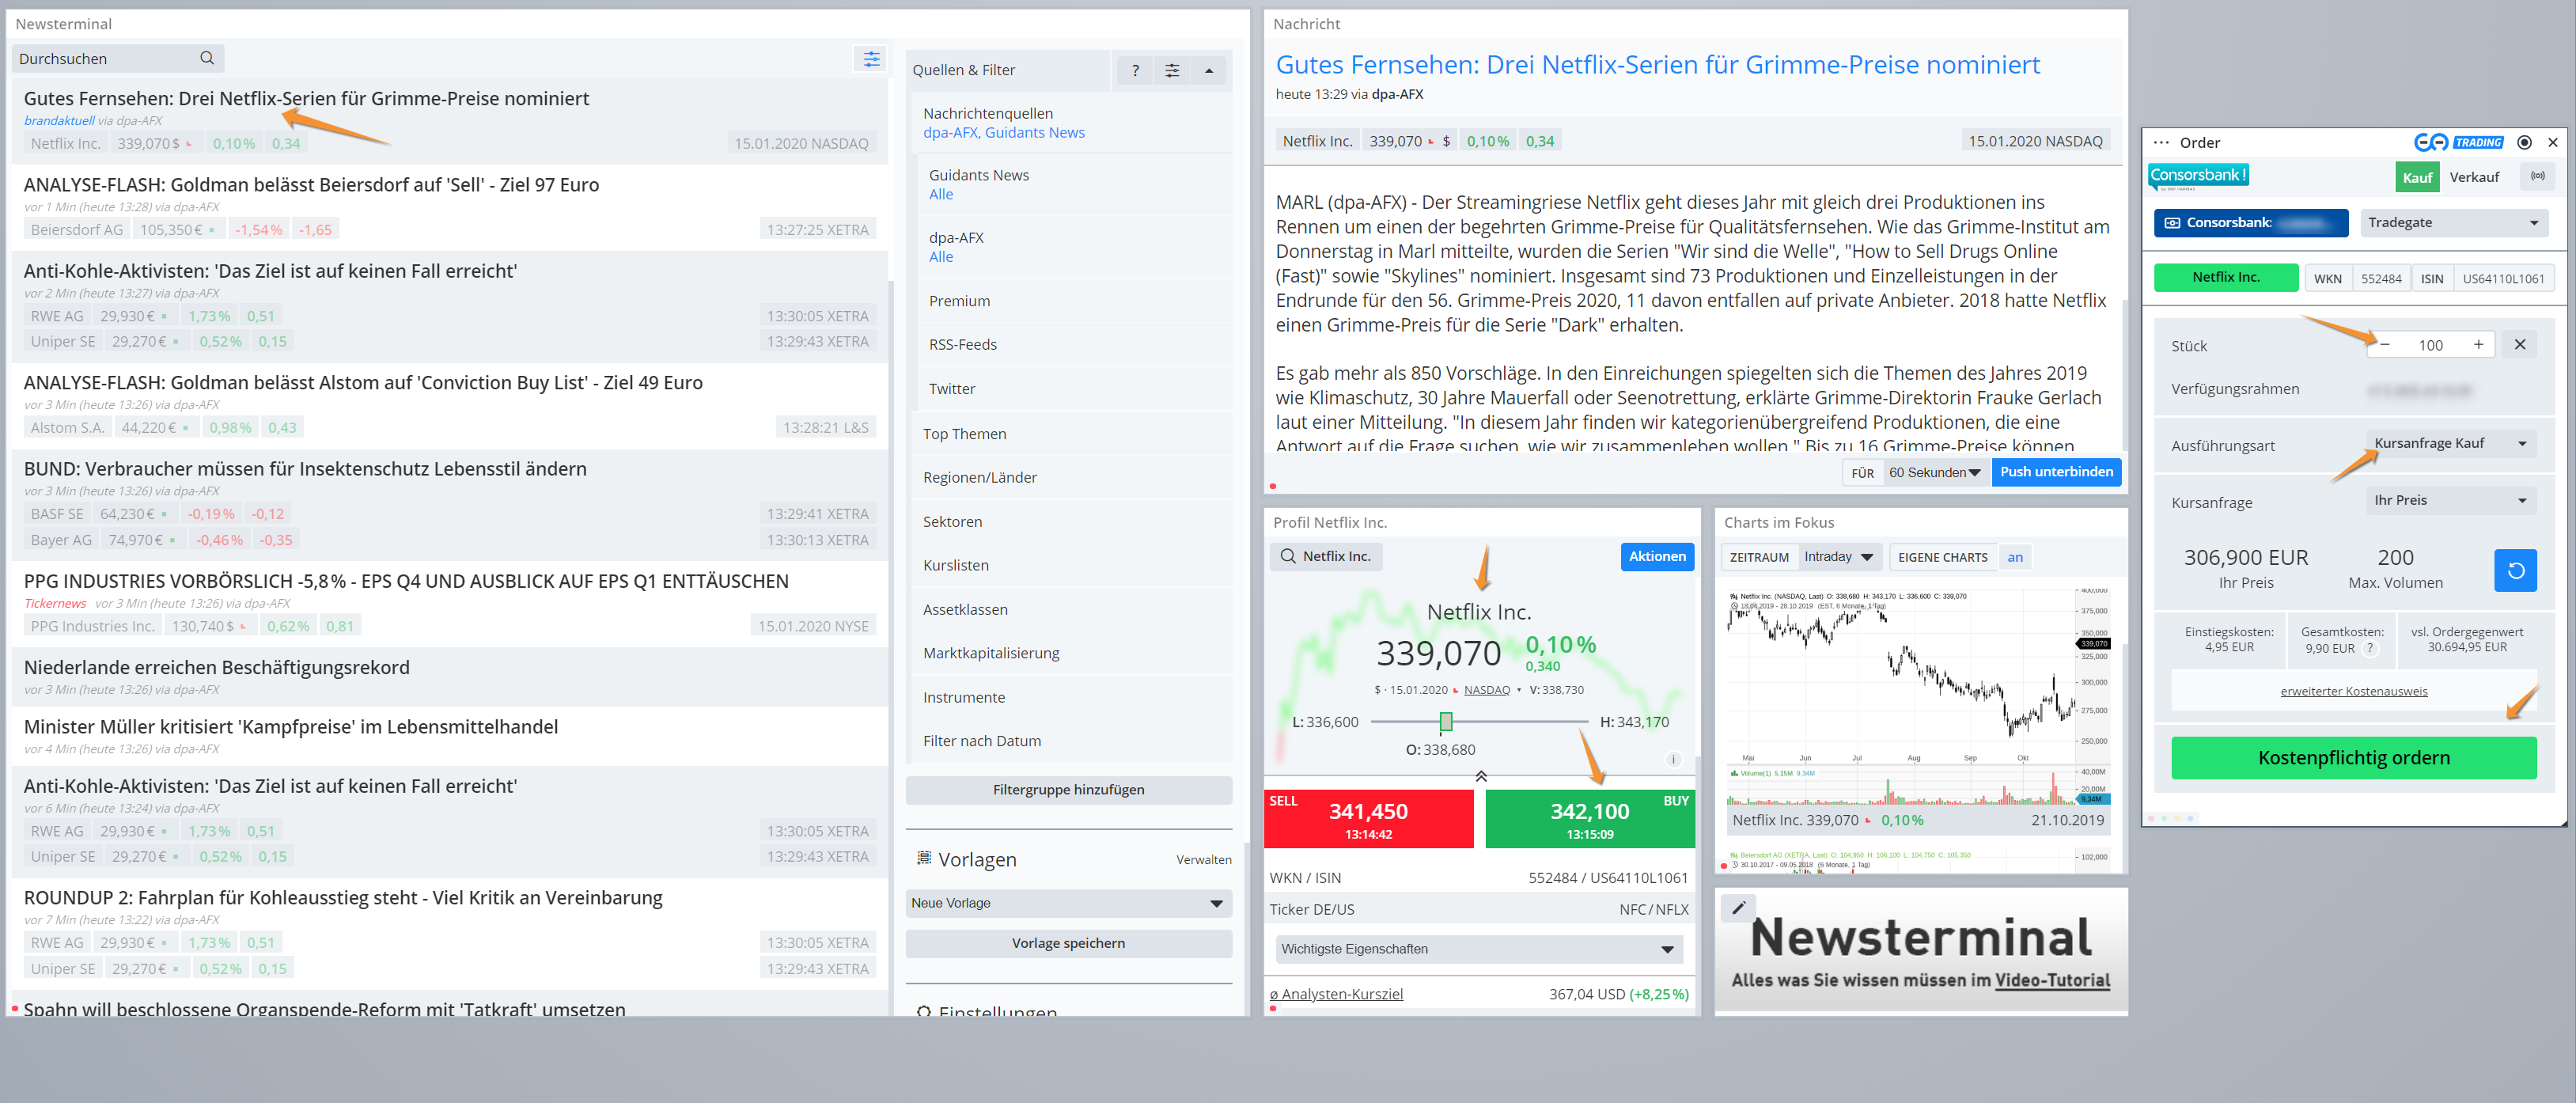
Task: Open the RSS-Feeds source entry
Action: tap(1074, 344)
